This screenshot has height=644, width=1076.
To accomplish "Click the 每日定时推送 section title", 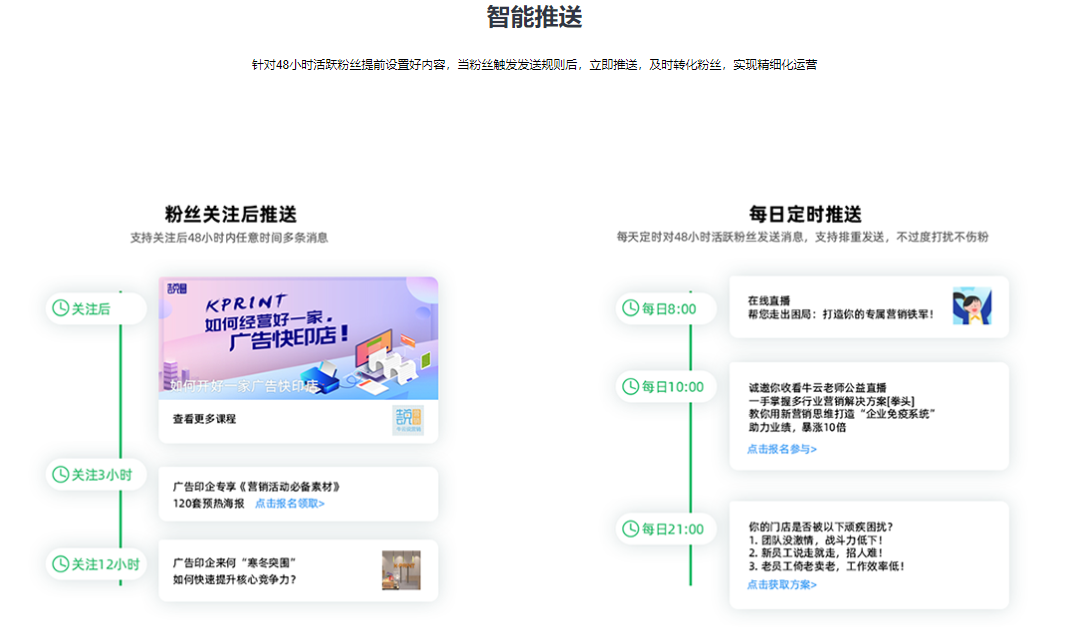I will coord(804,214).
